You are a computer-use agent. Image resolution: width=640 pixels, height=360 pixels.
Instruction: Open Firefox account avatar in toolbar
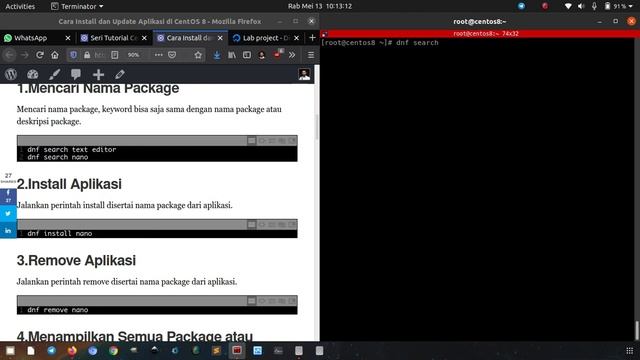(262, 55)
